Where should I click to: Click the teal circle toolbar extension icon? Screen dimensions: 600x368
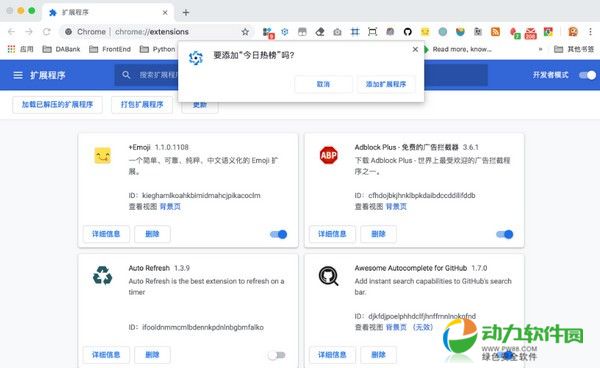click(443, 32)
